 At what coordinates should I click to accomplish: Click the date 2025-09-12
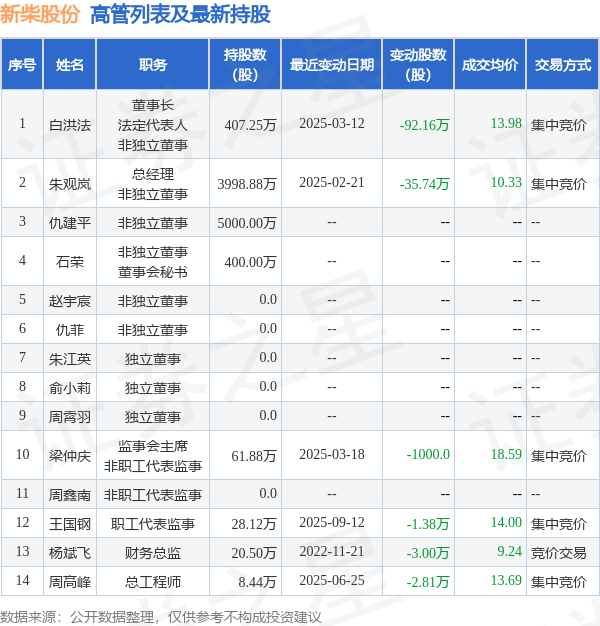click(332, 522)
